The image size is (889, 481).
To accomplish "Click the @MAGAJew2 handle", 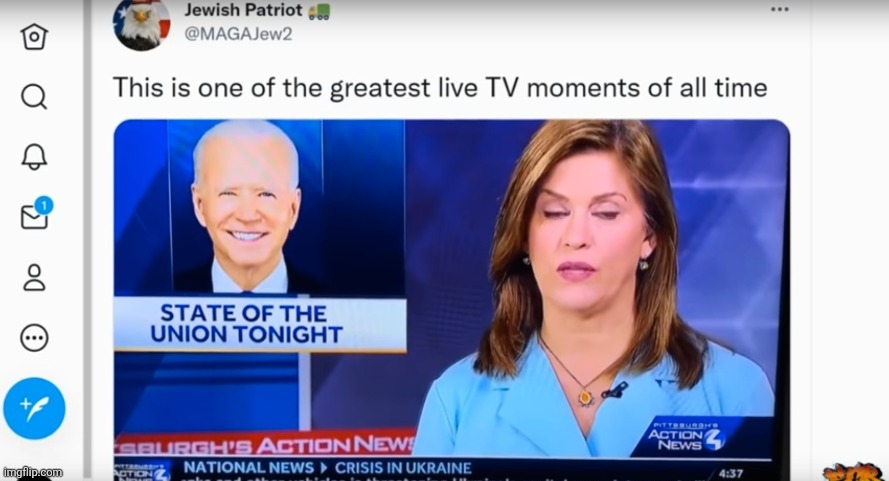I will pos(238,34).
